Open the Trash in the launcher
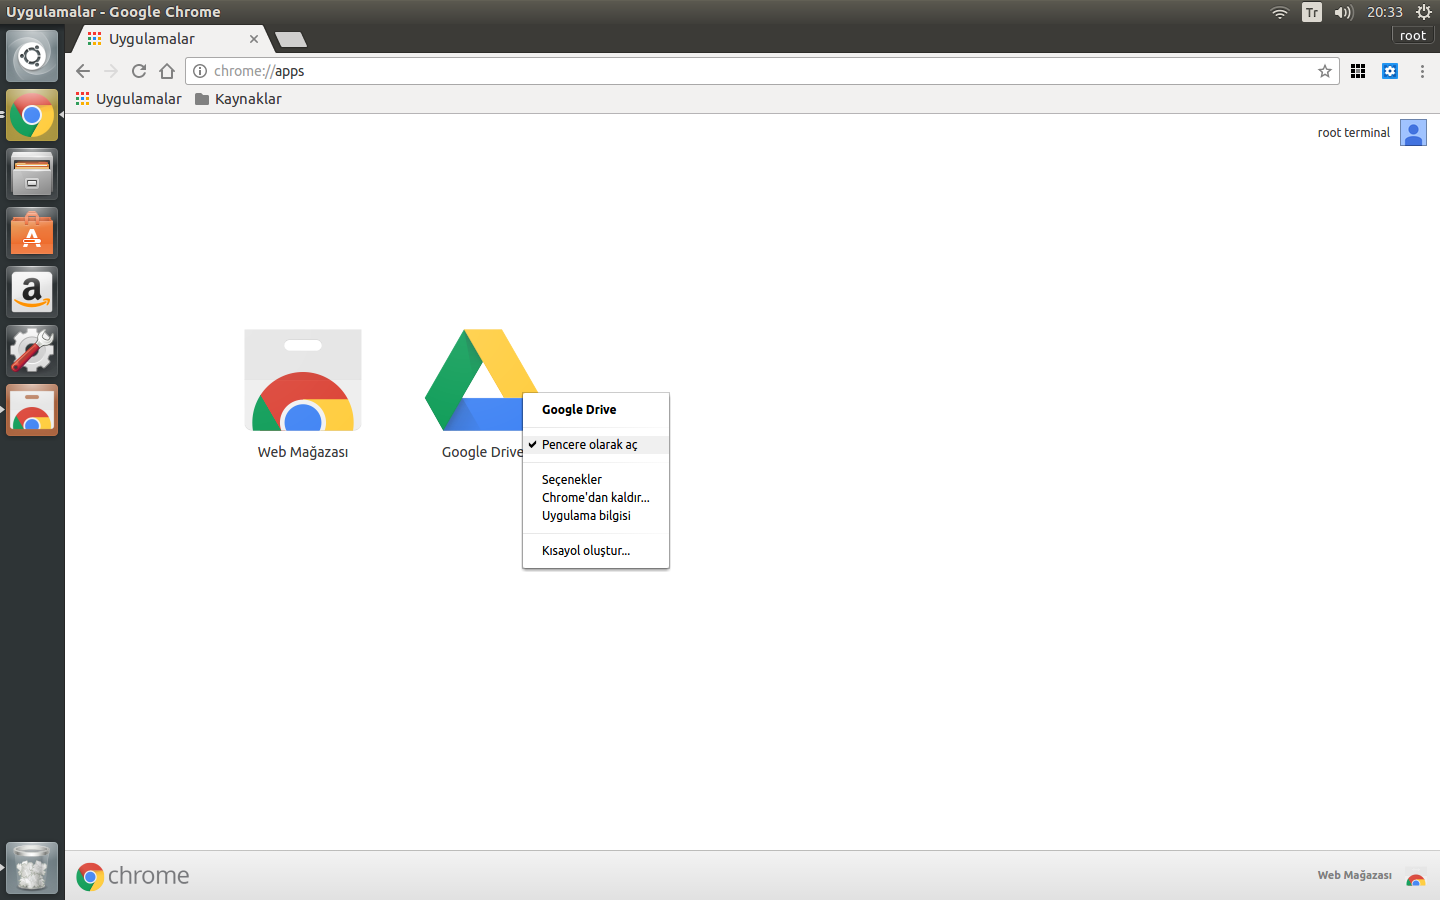Screen dimensions: 1440x900 [x=32, y=867]
